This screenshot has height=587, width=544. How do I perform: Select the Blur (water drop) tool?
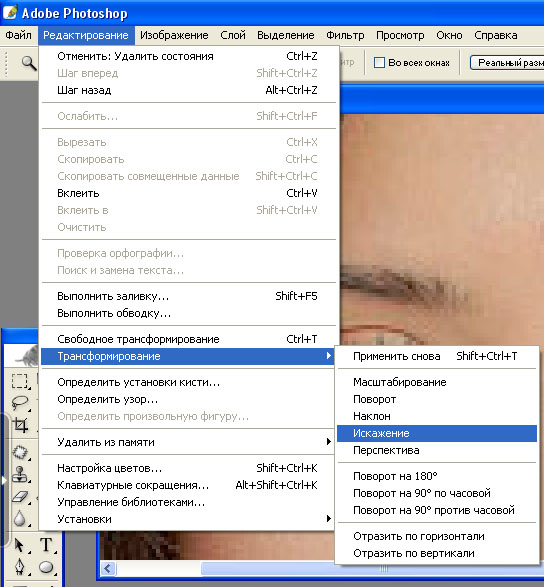tap(19, 518)
